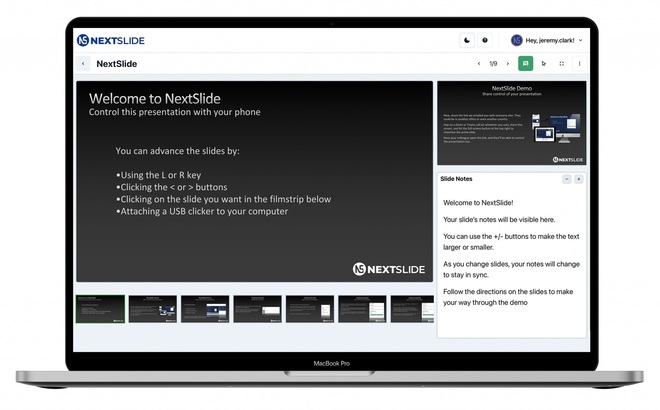Toggle dark mode moon icon

[x=467, y=40]
